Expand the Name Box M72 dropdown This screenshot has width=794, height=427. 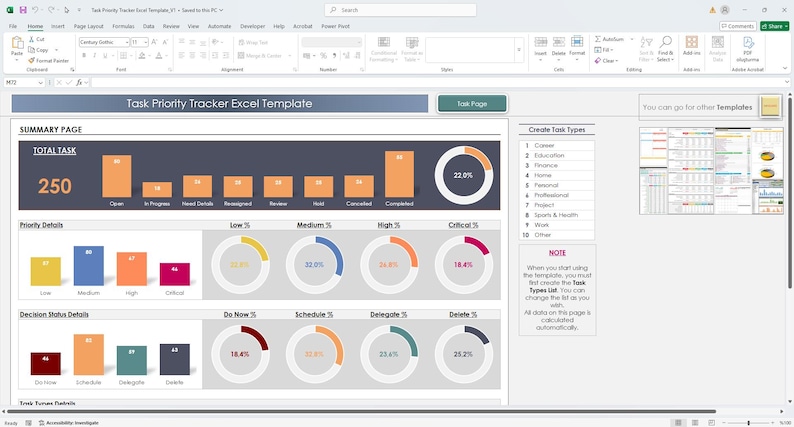41,82
